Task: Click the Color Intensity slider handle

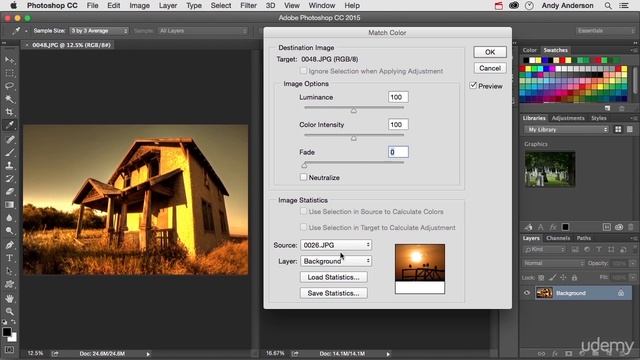Action: pyautogui.click(x=354, y=138)
